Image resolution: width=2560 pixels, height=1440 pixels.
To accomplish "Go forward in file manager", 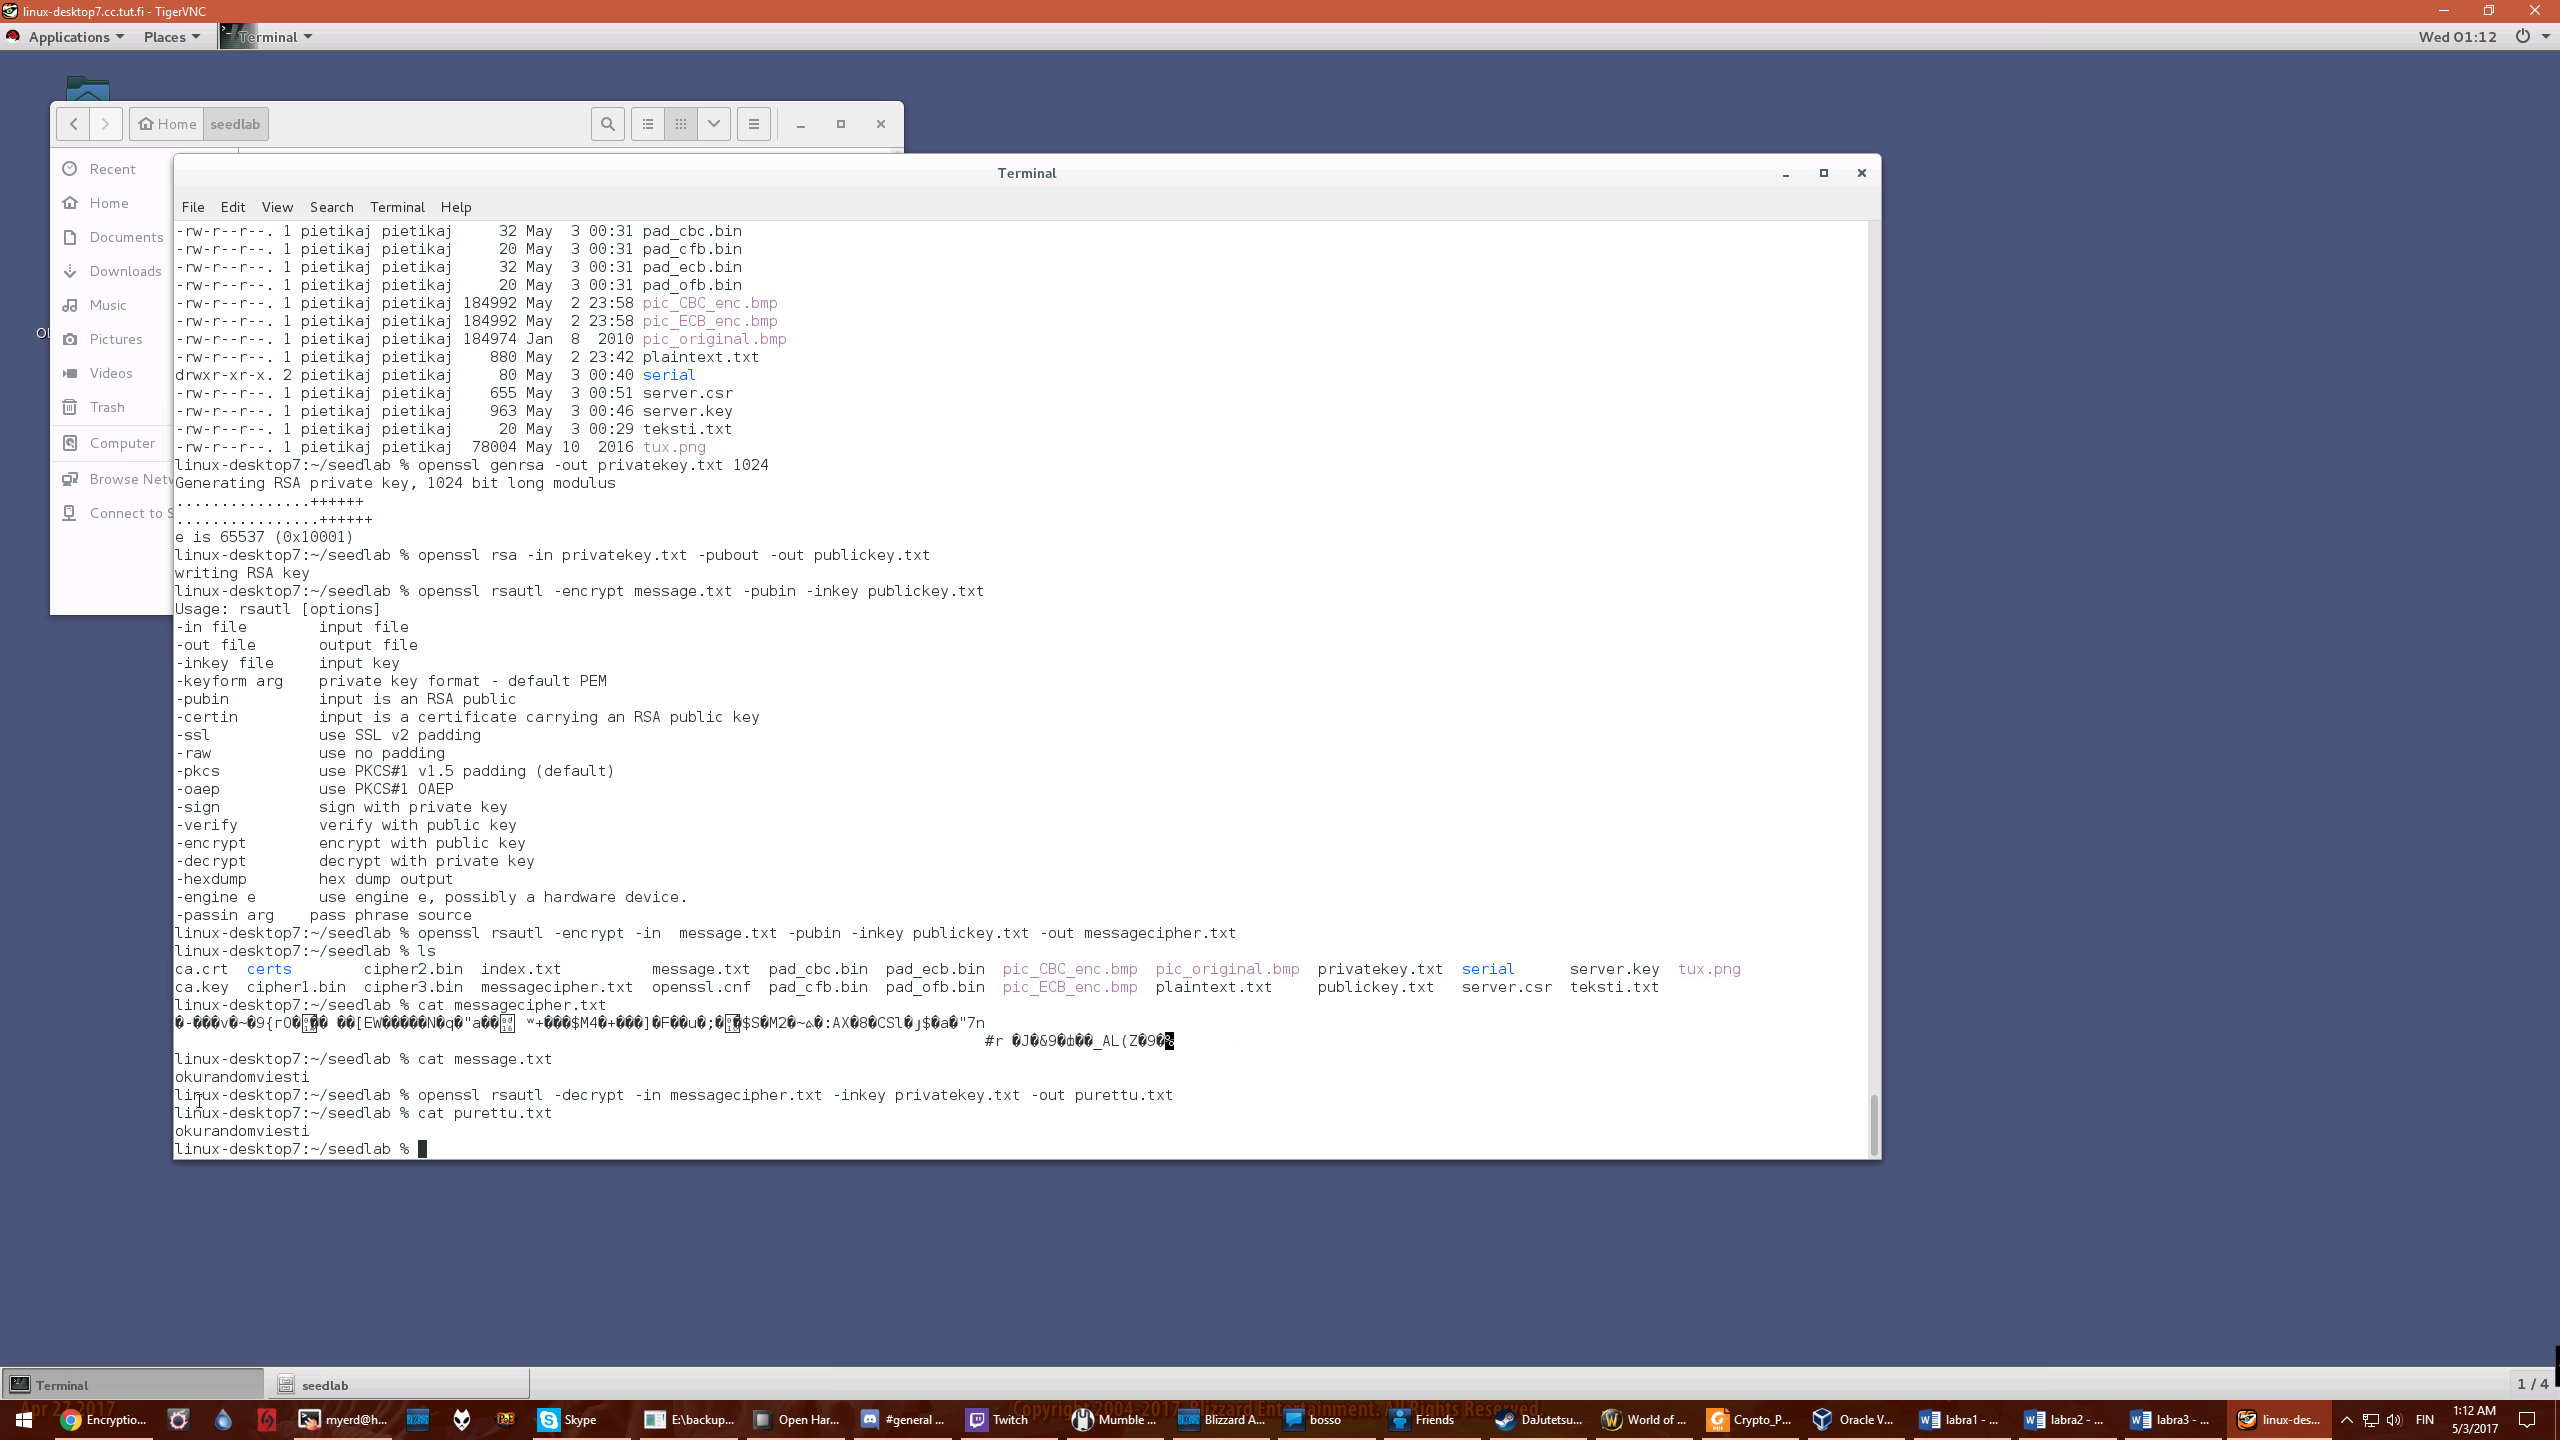I will point(105,124).
